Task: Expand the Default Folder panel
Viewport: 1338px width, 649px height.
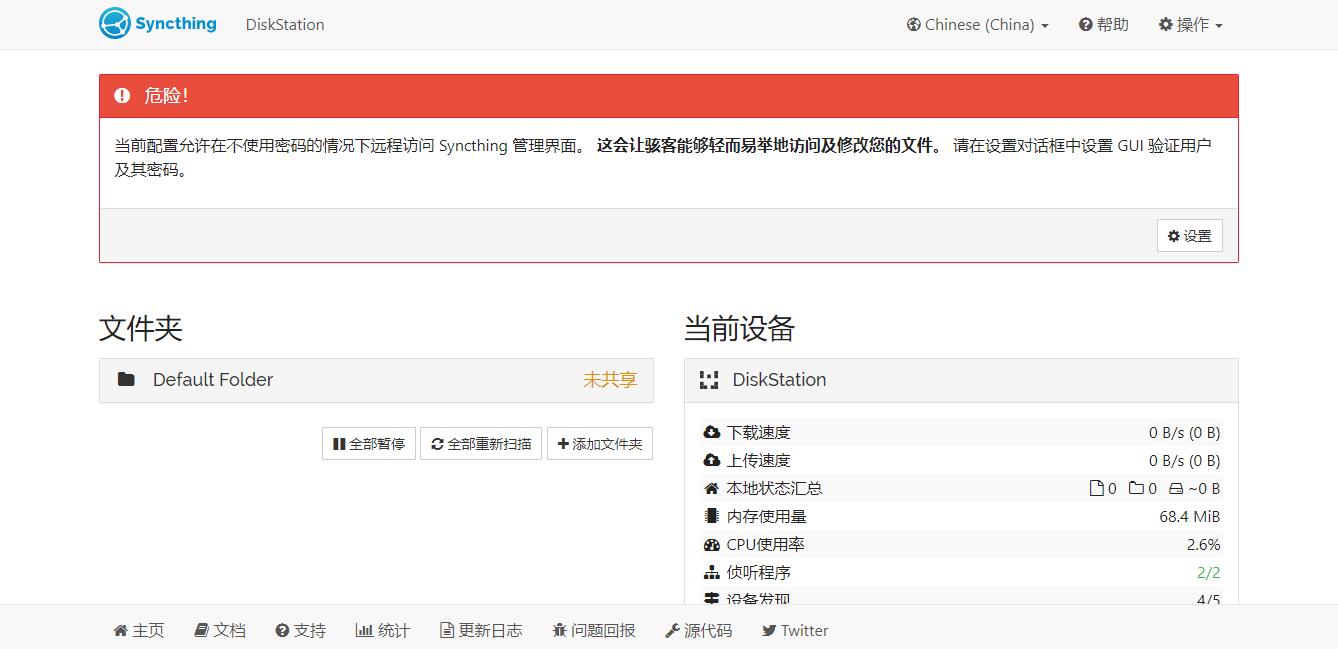Action: [x=375, y=380]
